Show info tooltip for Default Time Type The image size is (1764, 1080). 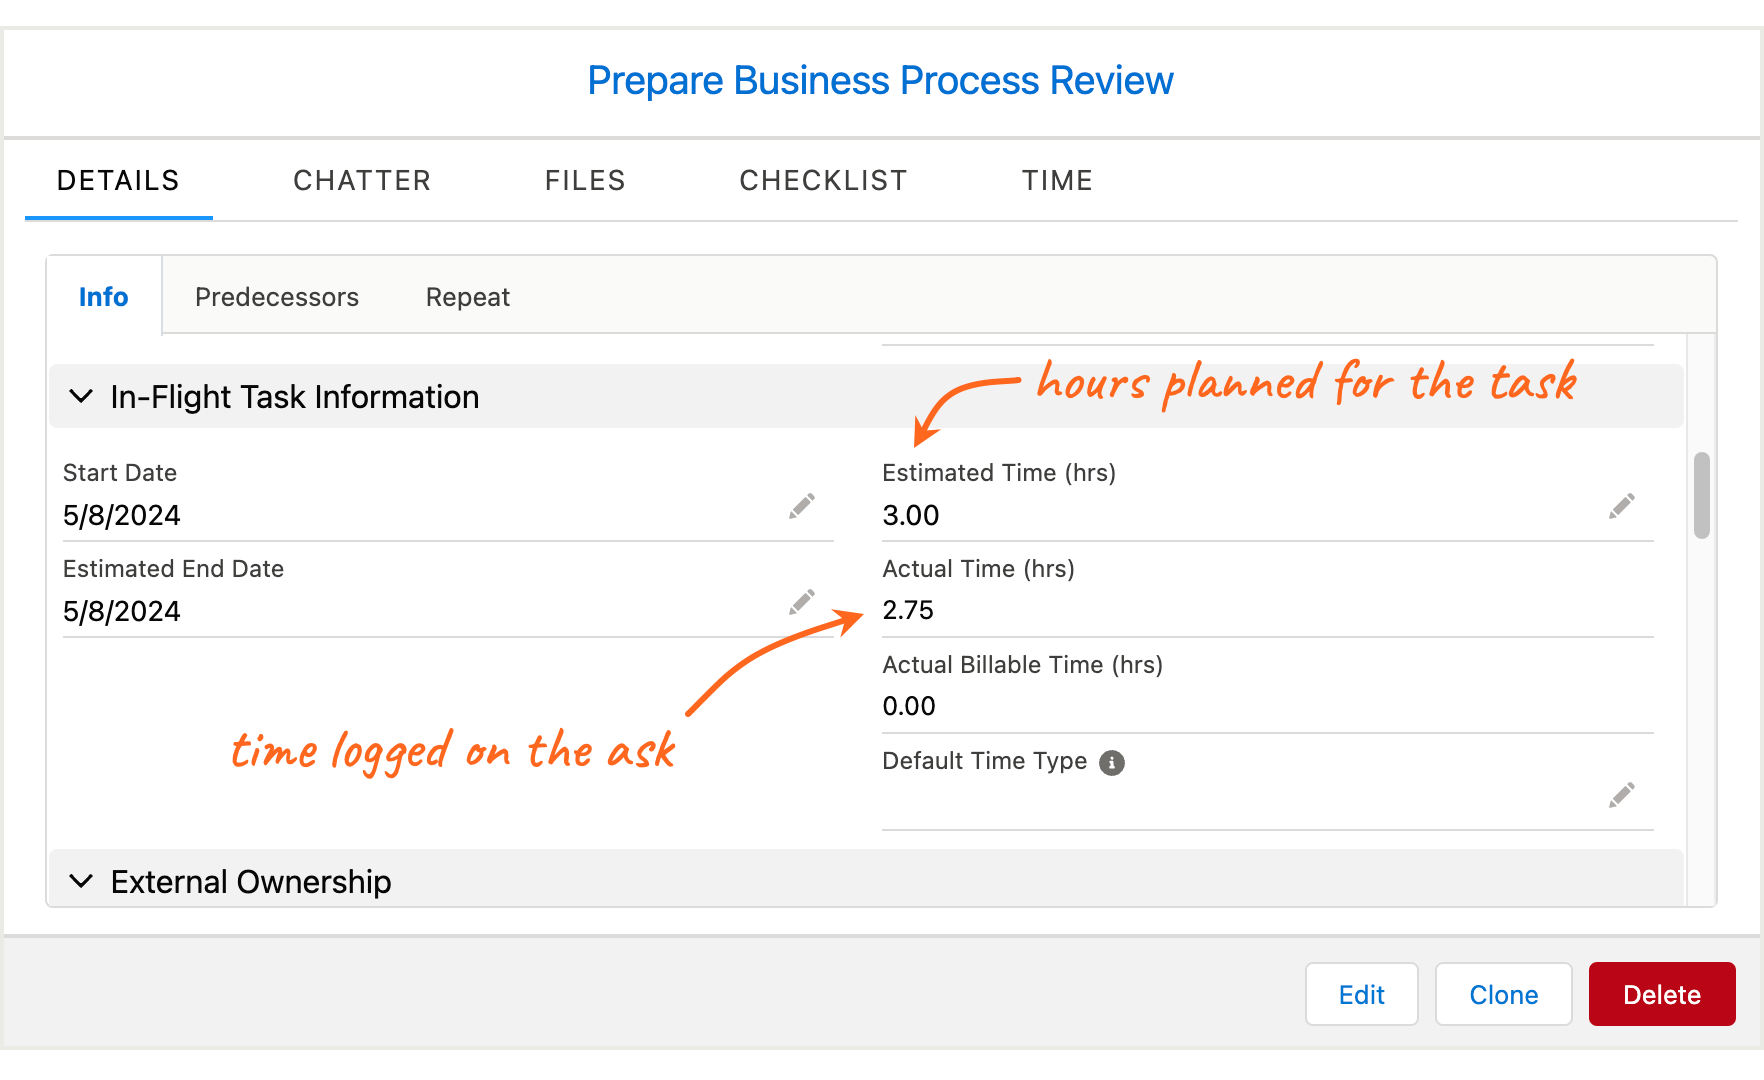[1112, 763]
